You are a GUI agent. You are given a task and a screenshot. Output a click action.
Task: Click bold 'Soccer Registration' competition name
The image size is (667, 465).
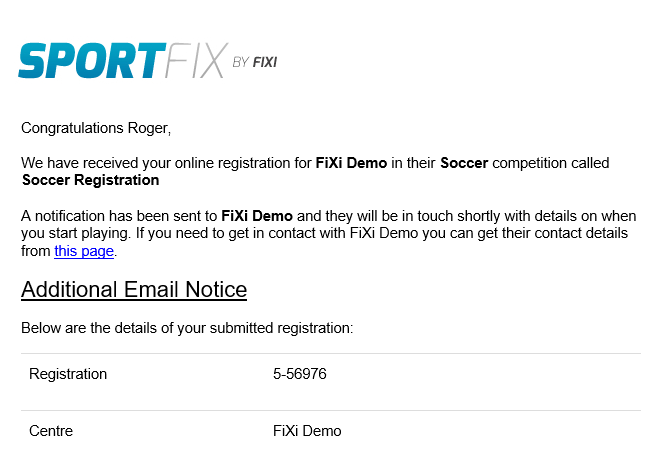click(x=91, y=180)
